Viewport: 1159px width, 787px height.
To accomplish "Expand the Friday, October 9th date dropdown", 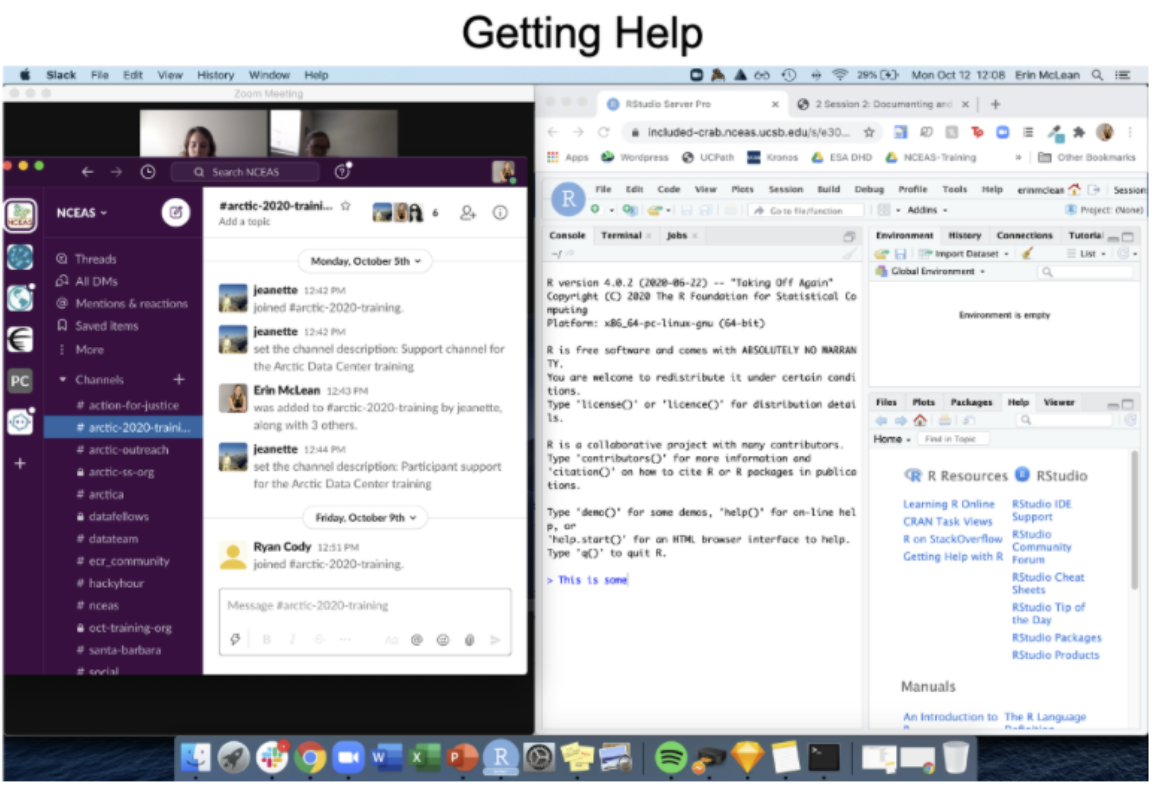I will pos(365,517).
